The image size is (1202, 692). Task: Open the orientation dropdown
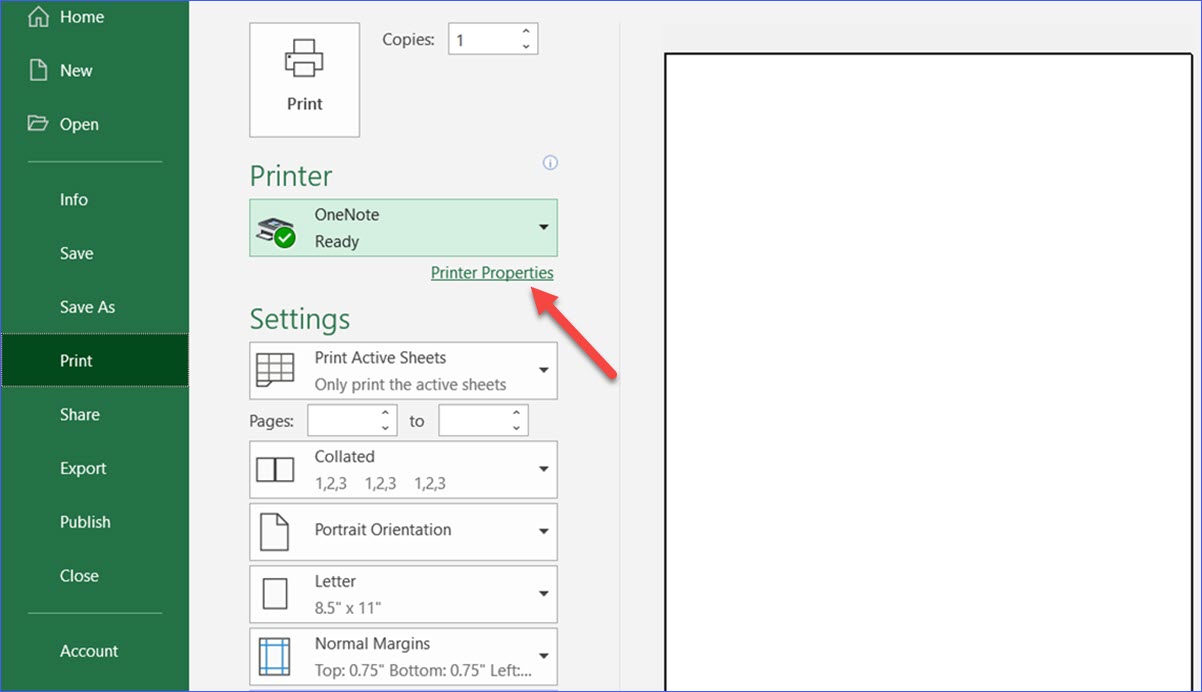(x=544, y=531)
